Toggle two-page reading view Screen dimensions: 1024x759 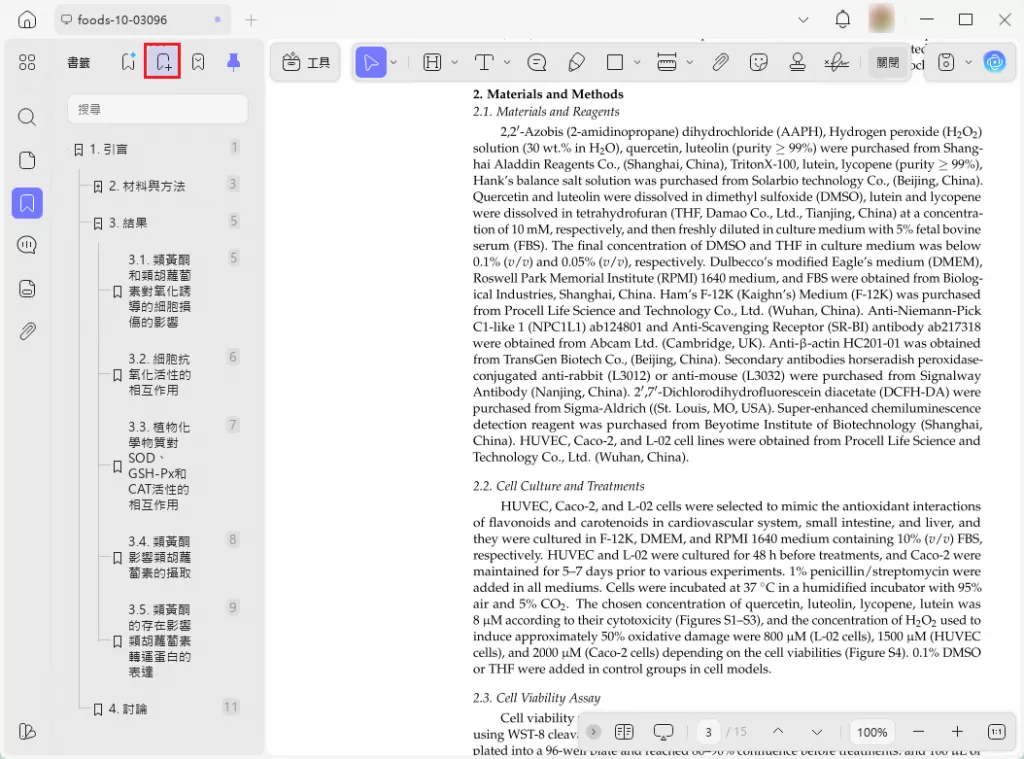coord(624,732)
